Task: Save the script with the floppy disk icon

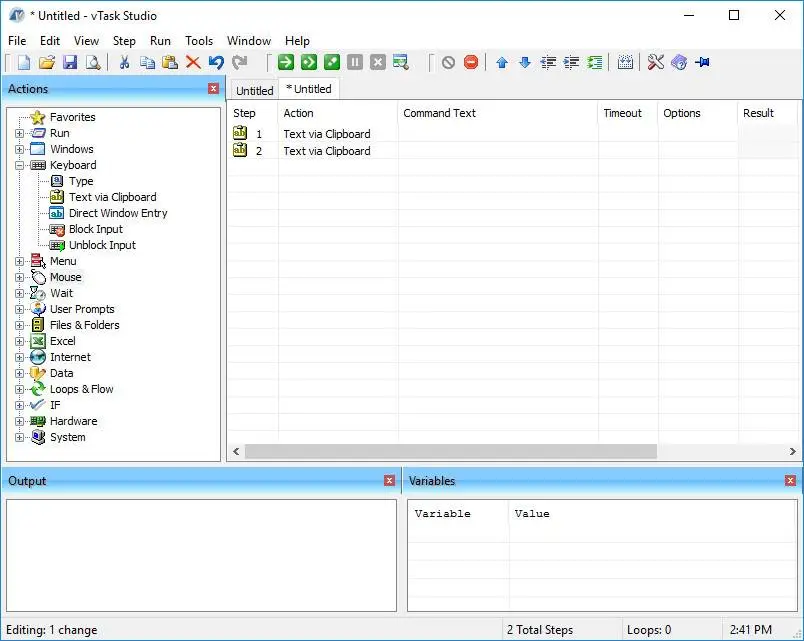Action: point(70,63)
